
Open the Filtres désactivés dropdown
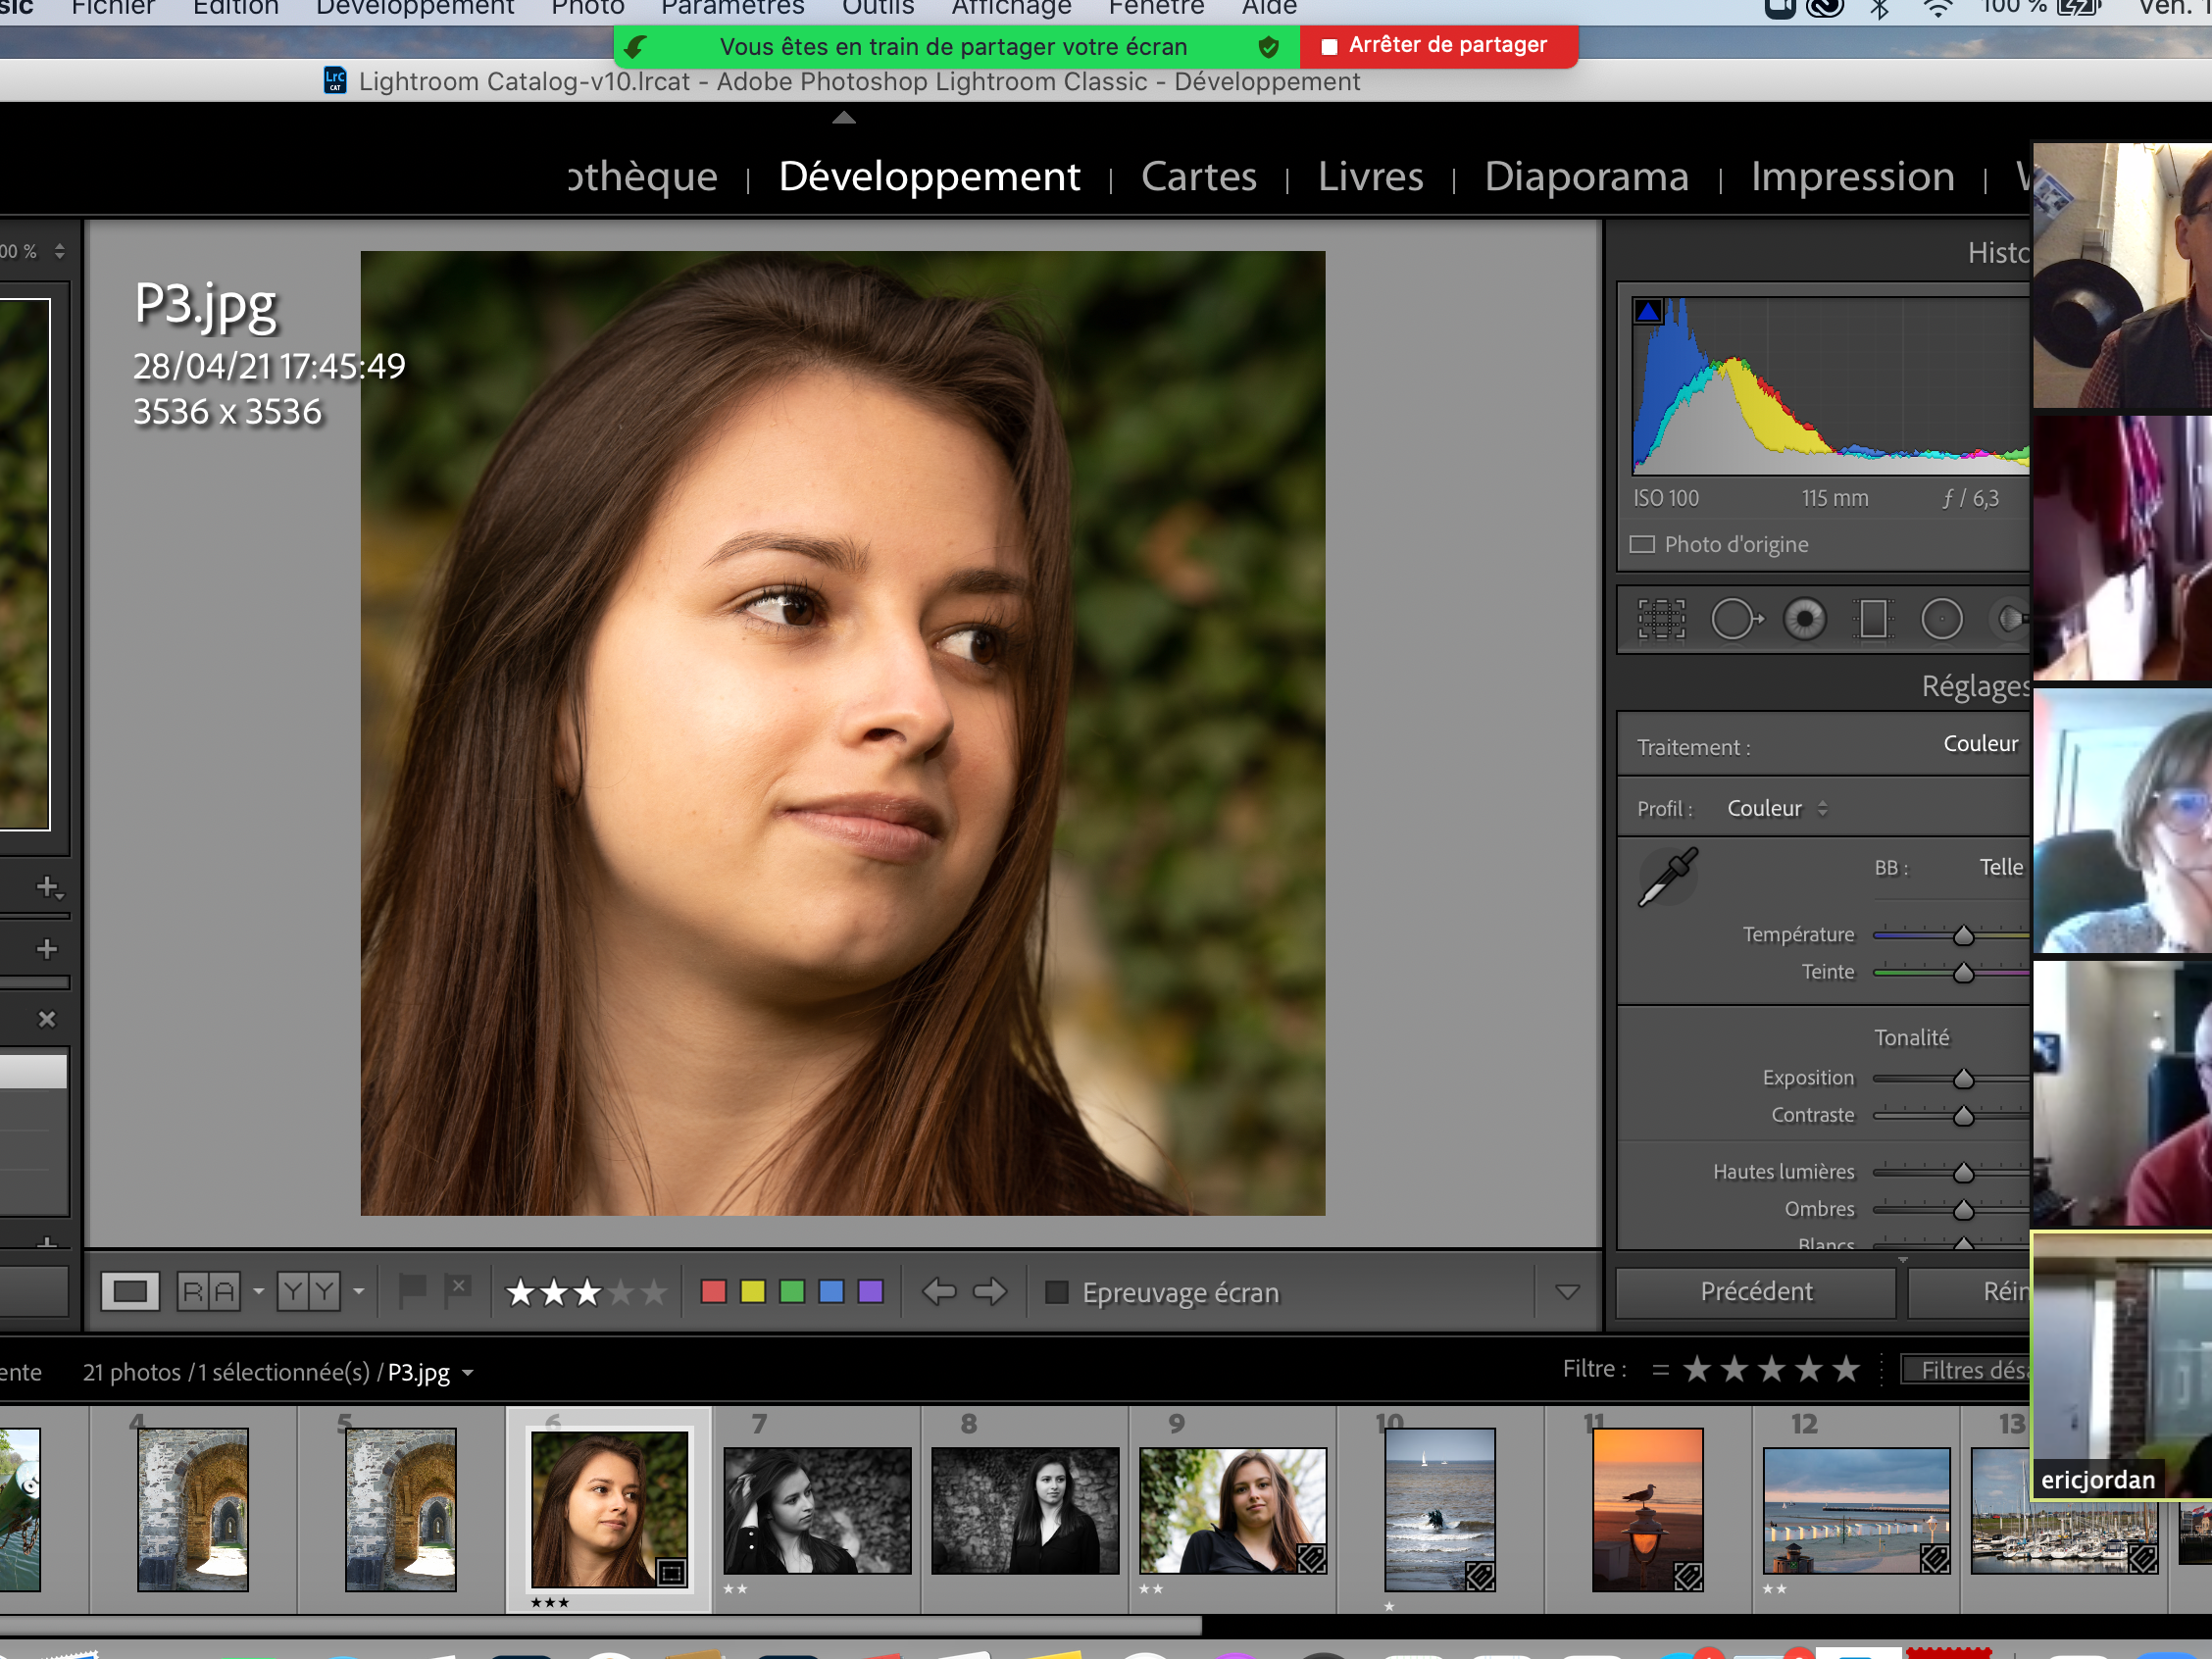[x=1966, y=1370]
